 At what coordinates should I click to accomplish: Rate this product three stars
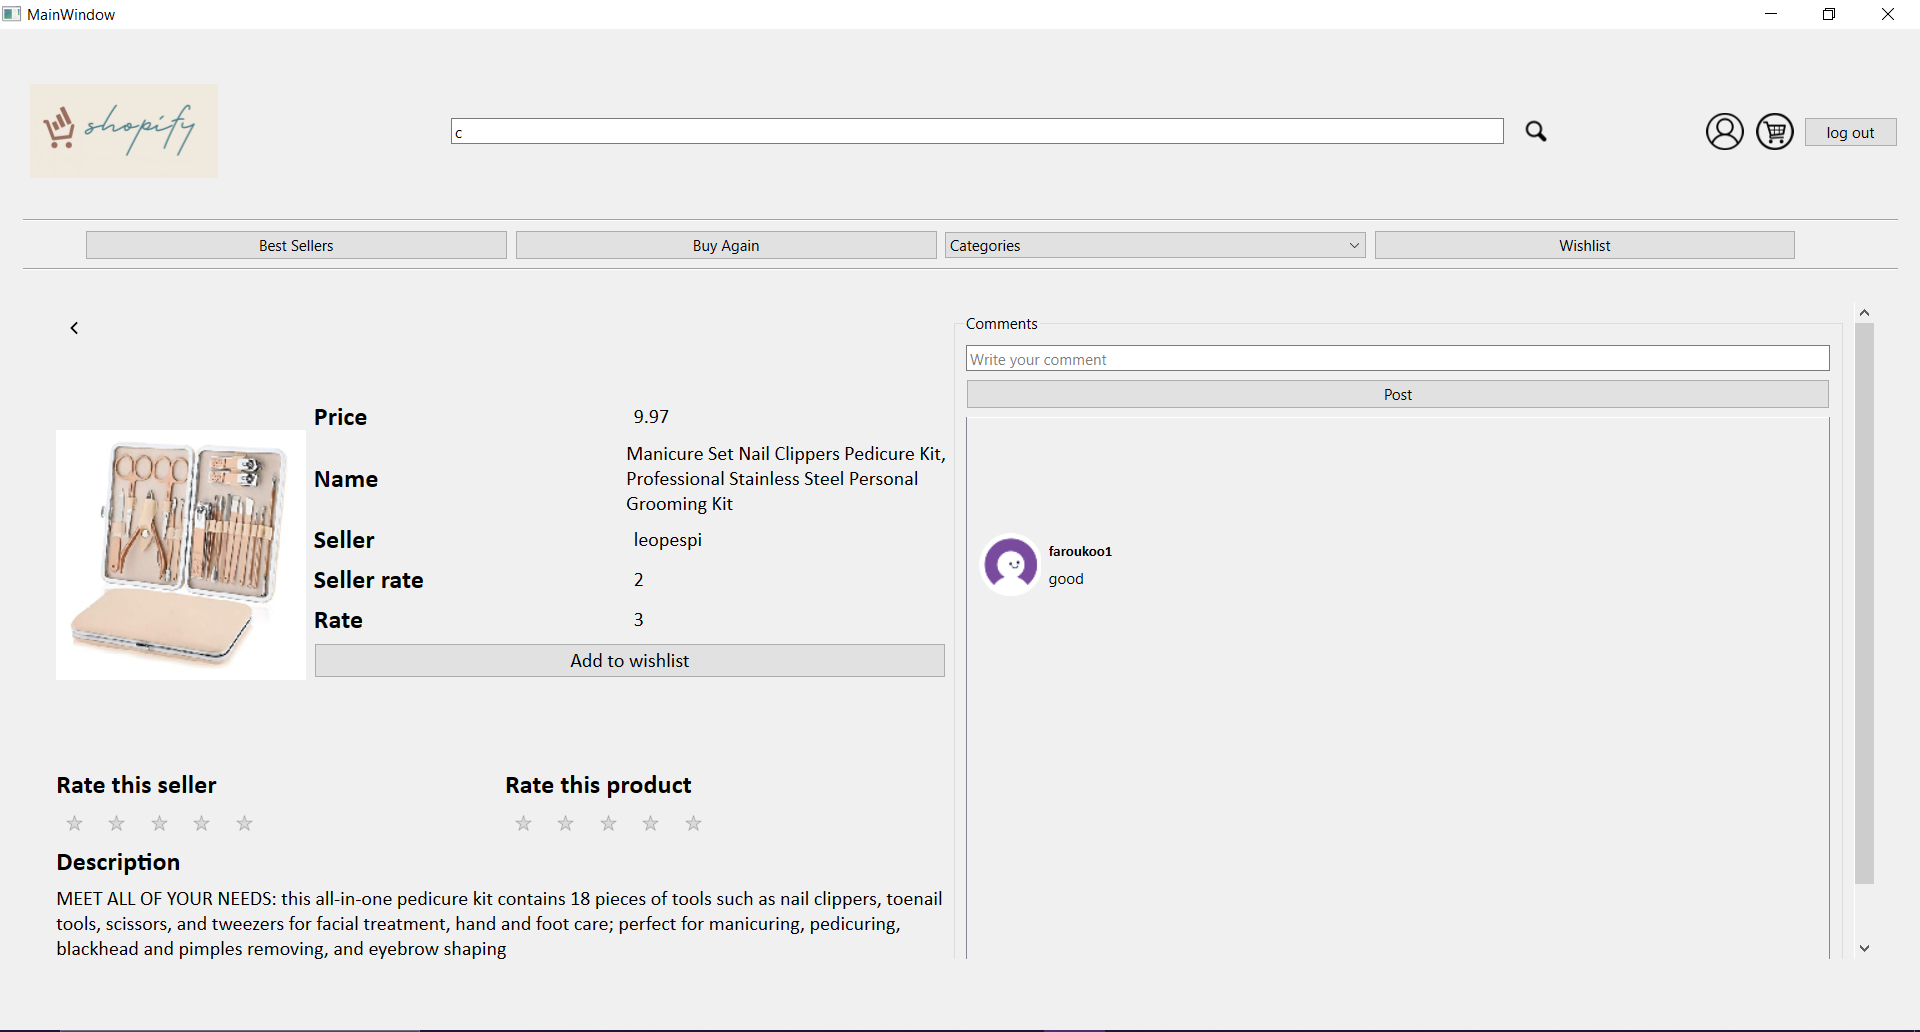(608, 823)
